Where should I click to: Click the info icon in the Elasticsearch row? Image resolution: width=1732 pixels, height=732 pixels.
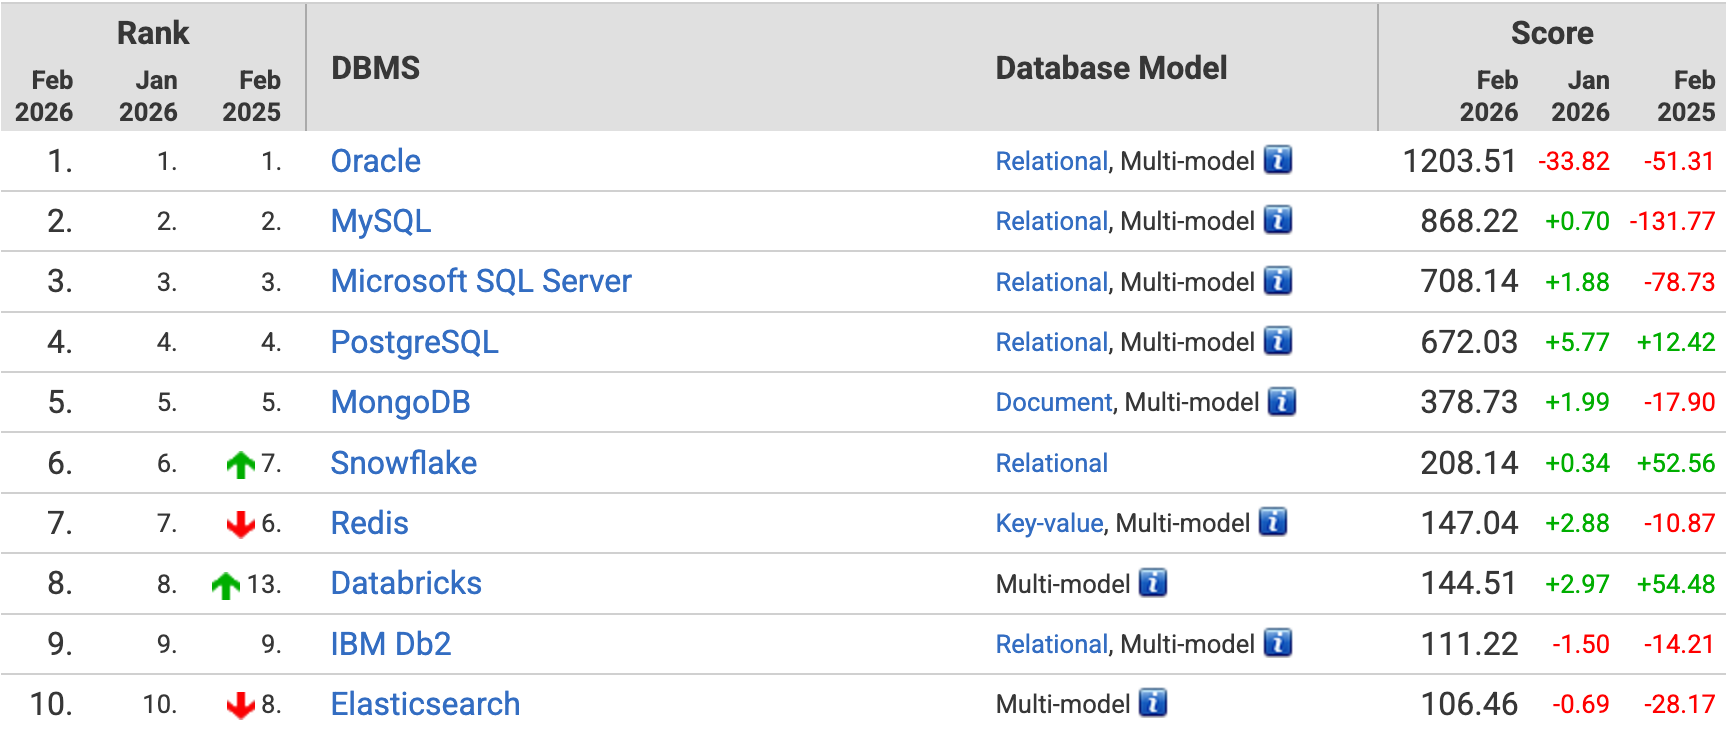pyautogui.click(x=1153, y=704)
